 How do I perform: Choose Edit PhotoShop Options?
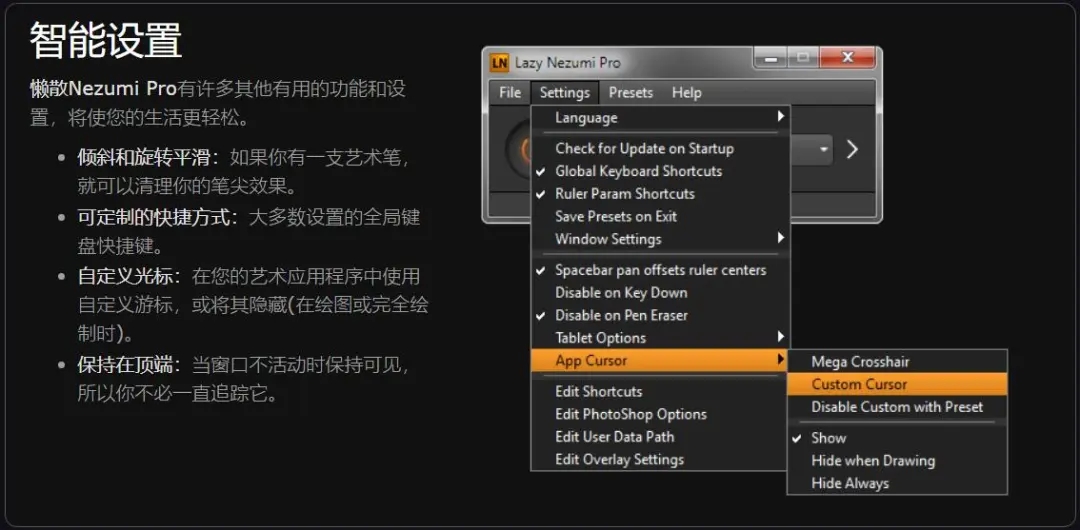tap(661, 414)
